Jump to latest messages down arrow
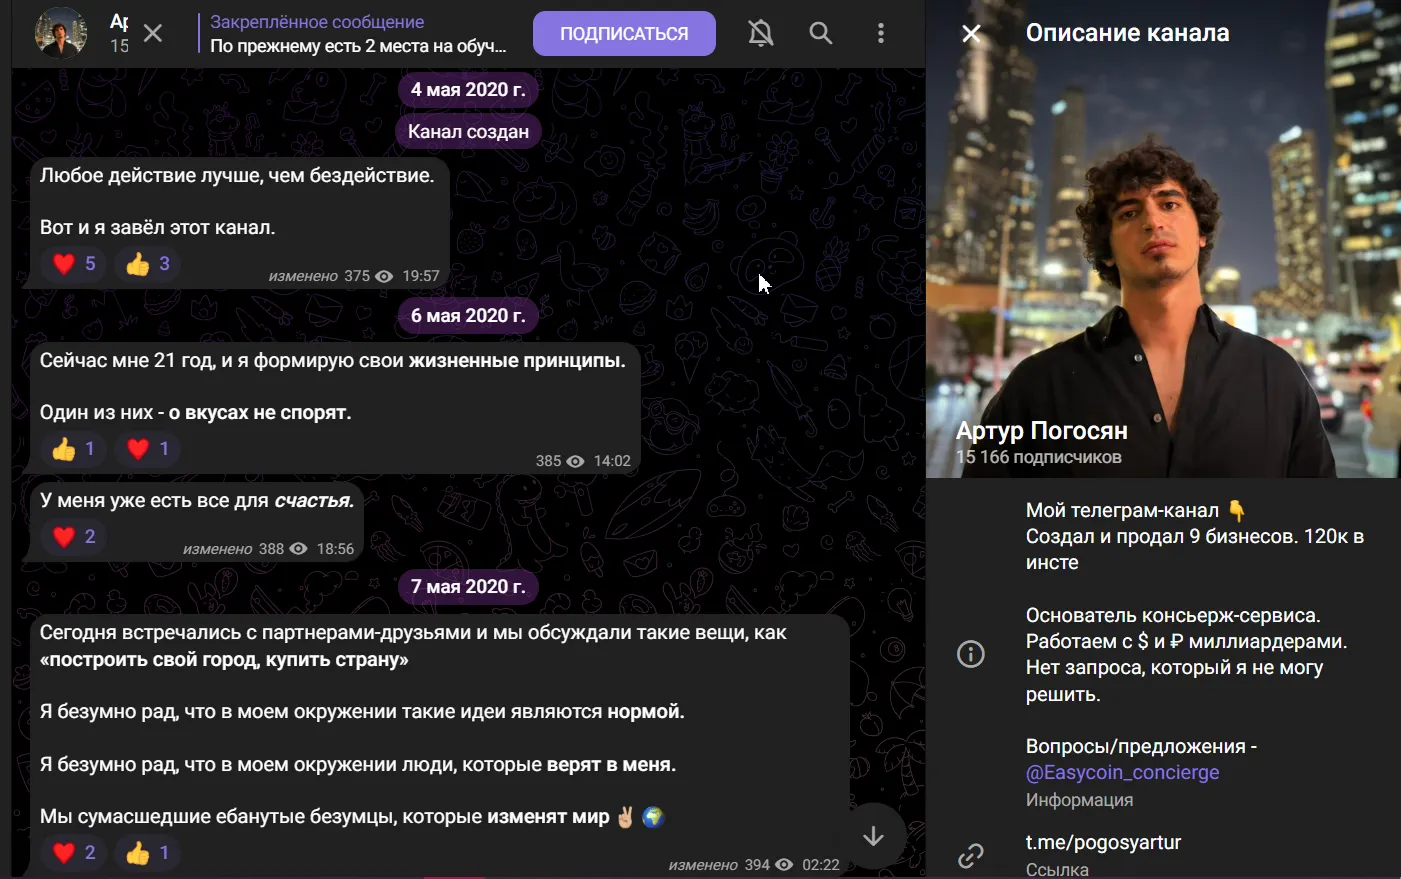The image size is (1401, 879). pyautogui.click(x=873, y=836)
